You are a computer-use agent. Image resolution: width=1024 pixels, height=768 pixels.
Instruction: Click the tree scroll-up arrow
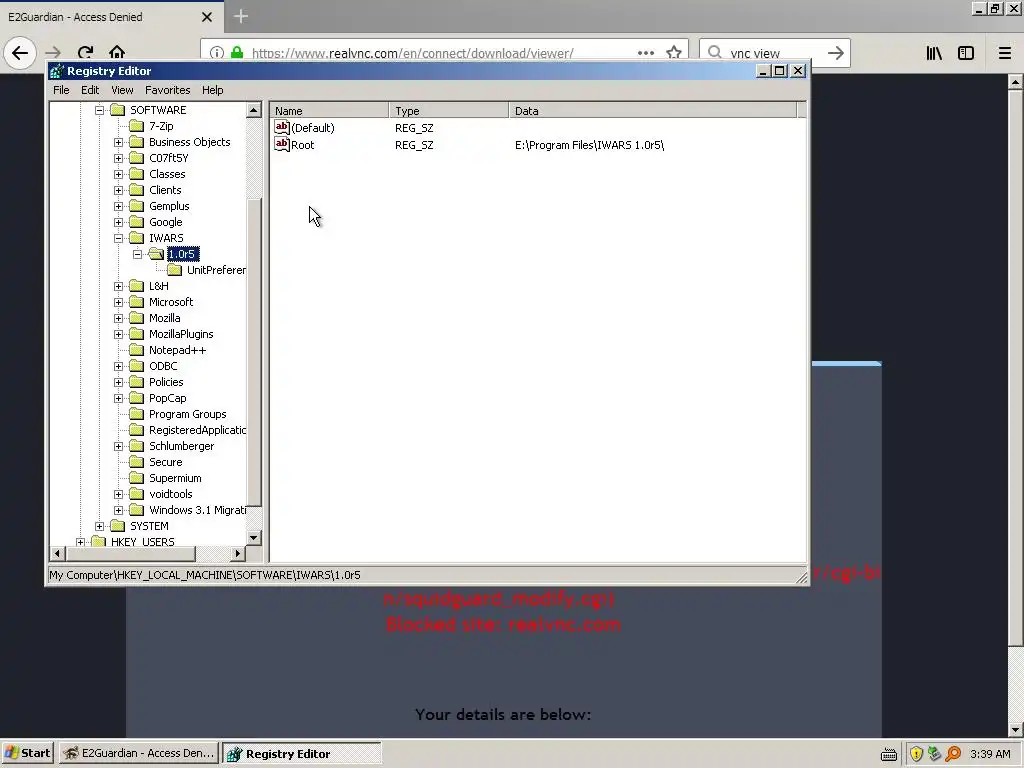(x=254, y=110)
